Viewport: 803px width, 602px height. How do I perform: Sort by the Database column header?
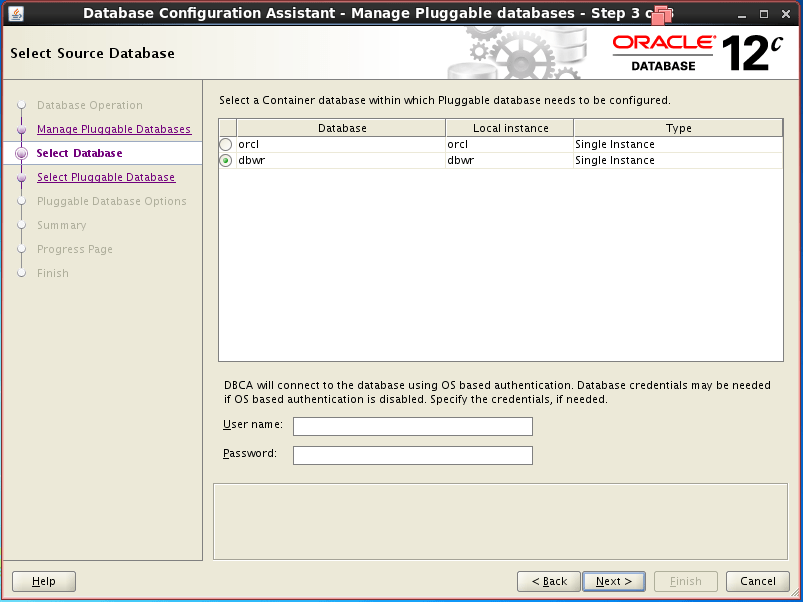pos(342,128)
